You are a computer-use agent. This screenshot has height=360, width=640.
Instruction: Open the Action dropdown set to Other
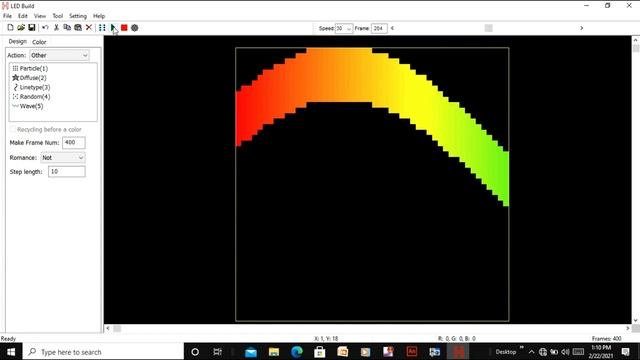coord(59,55)
